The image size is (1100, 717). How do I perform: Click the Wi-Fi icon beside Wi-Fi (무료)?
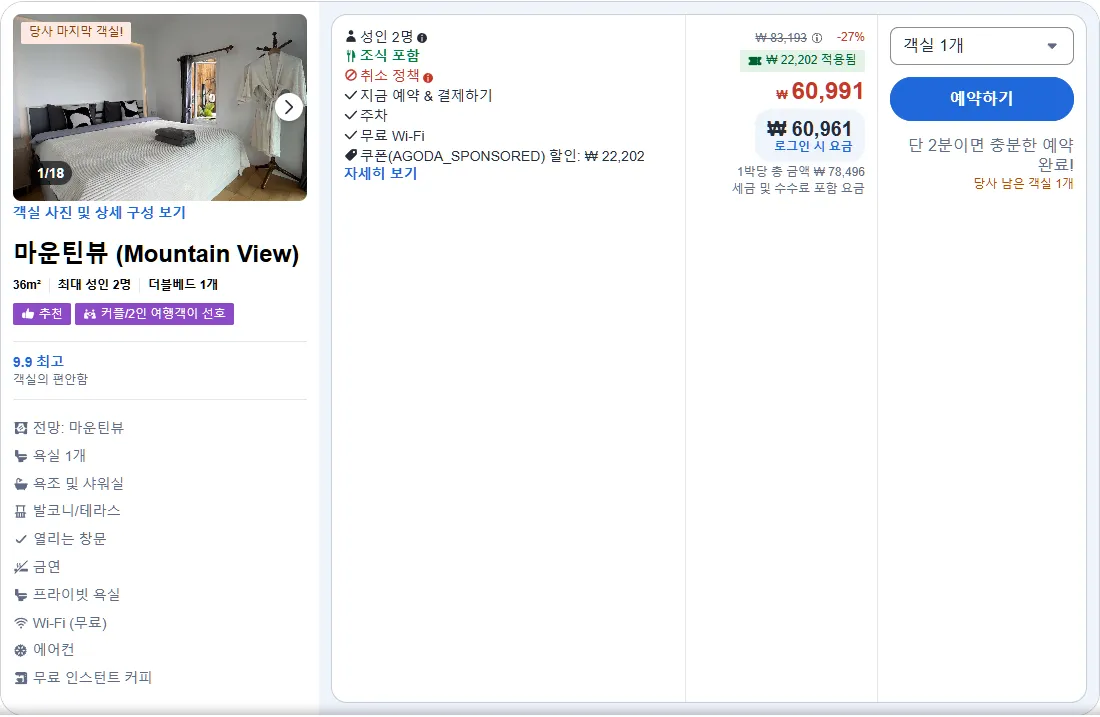pos(21,623)
